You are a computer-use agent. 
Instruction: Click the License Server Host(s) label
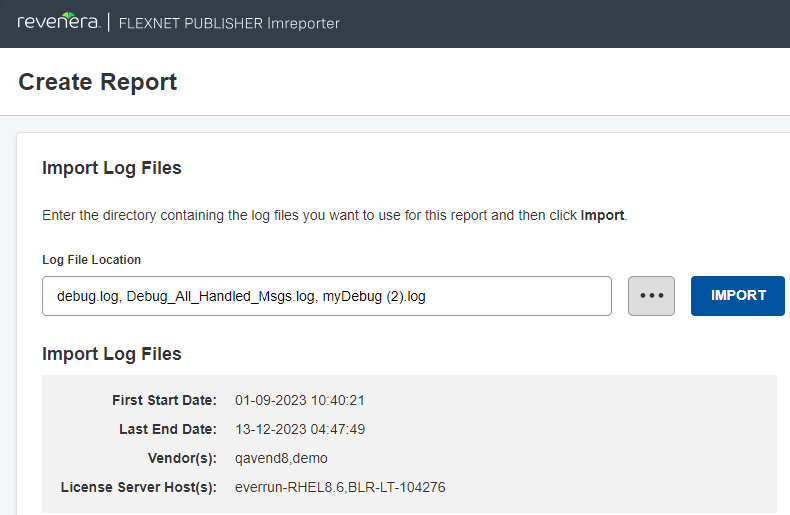pos(139,487)
